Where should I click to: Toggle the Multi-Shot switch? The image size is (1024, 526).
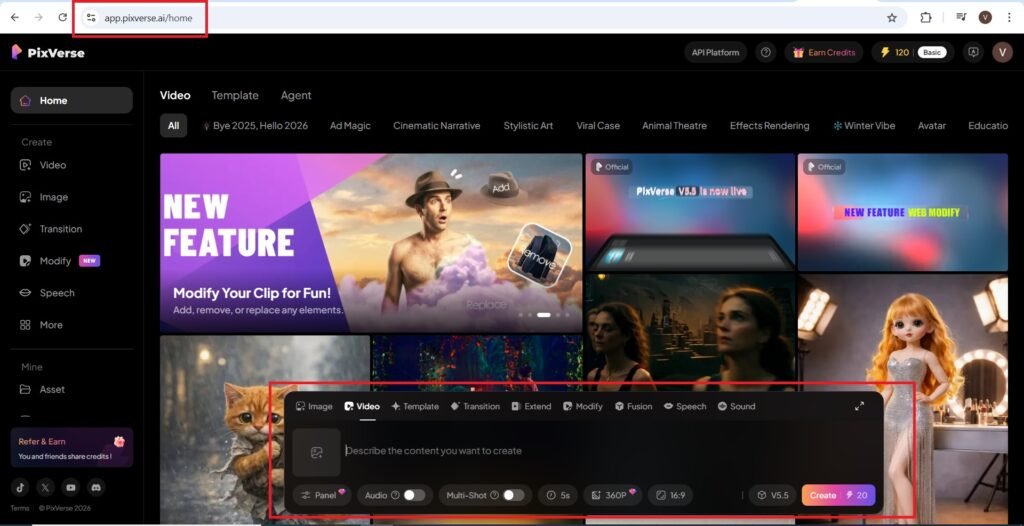pyautogui.click(x=513, y=495)
